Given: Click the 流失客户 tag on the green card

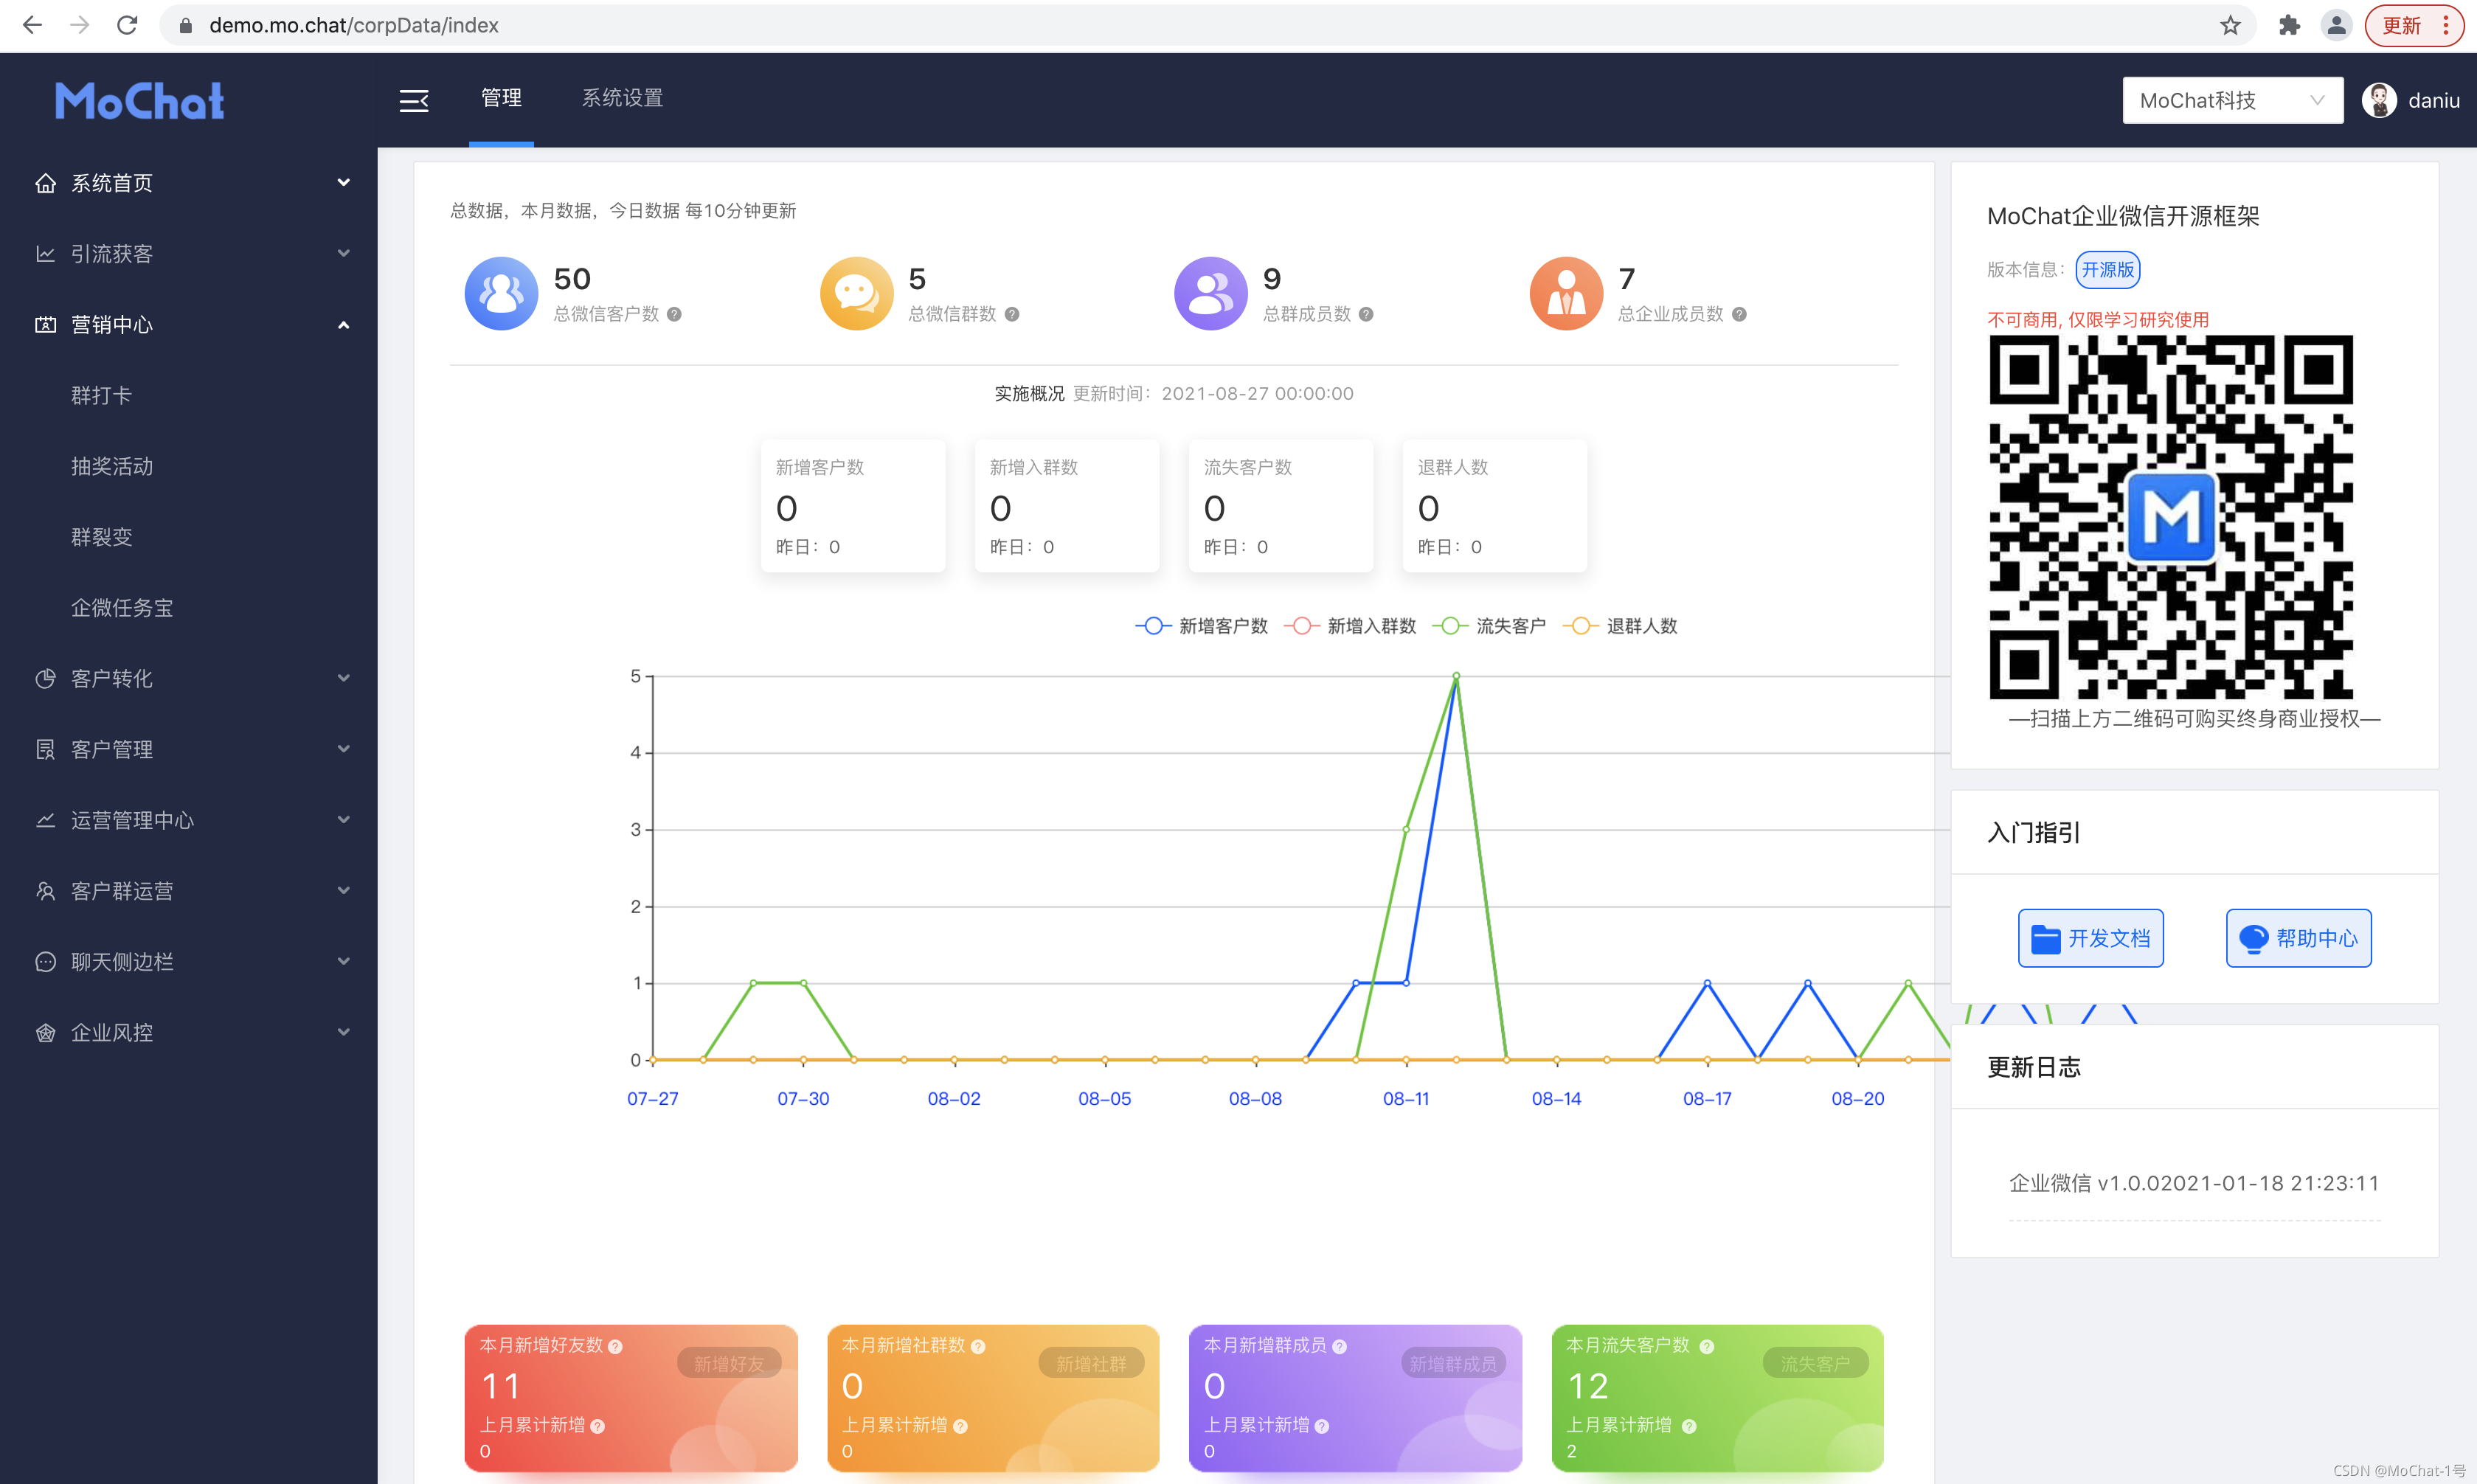Looking at the screenshot, I should pos(1815,1364).
